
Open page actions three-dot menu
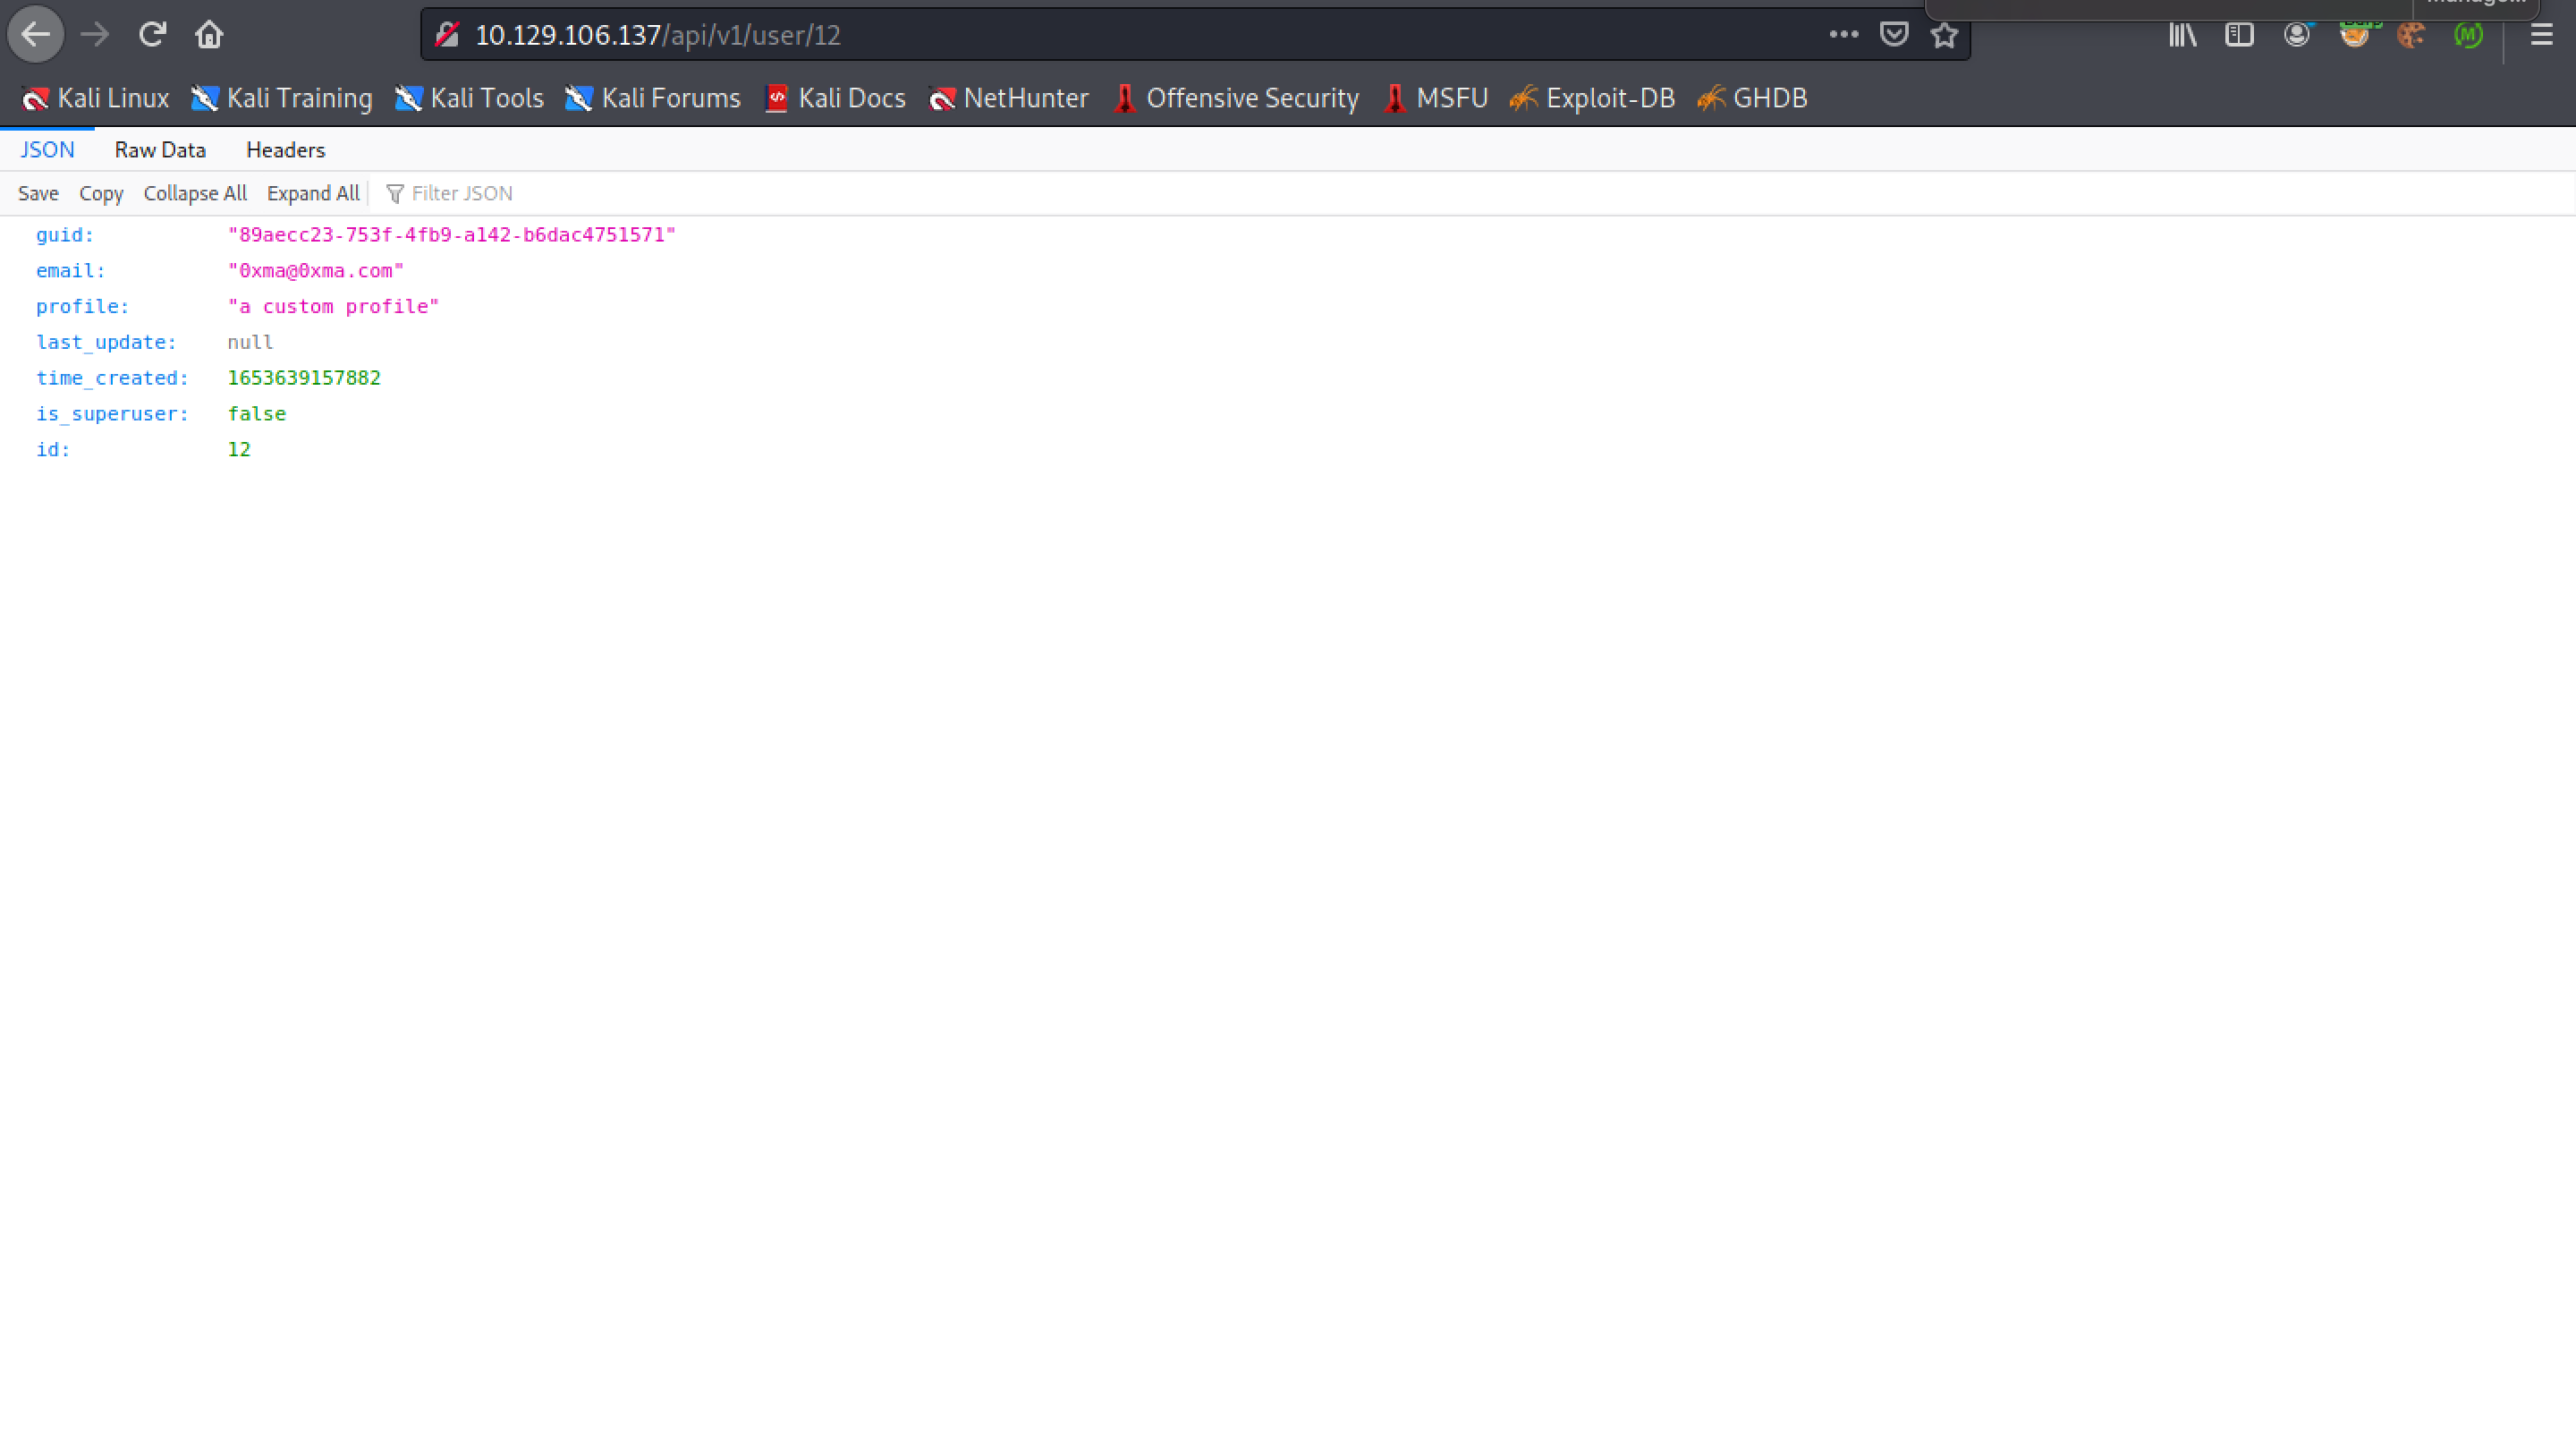click(1843, 35)
